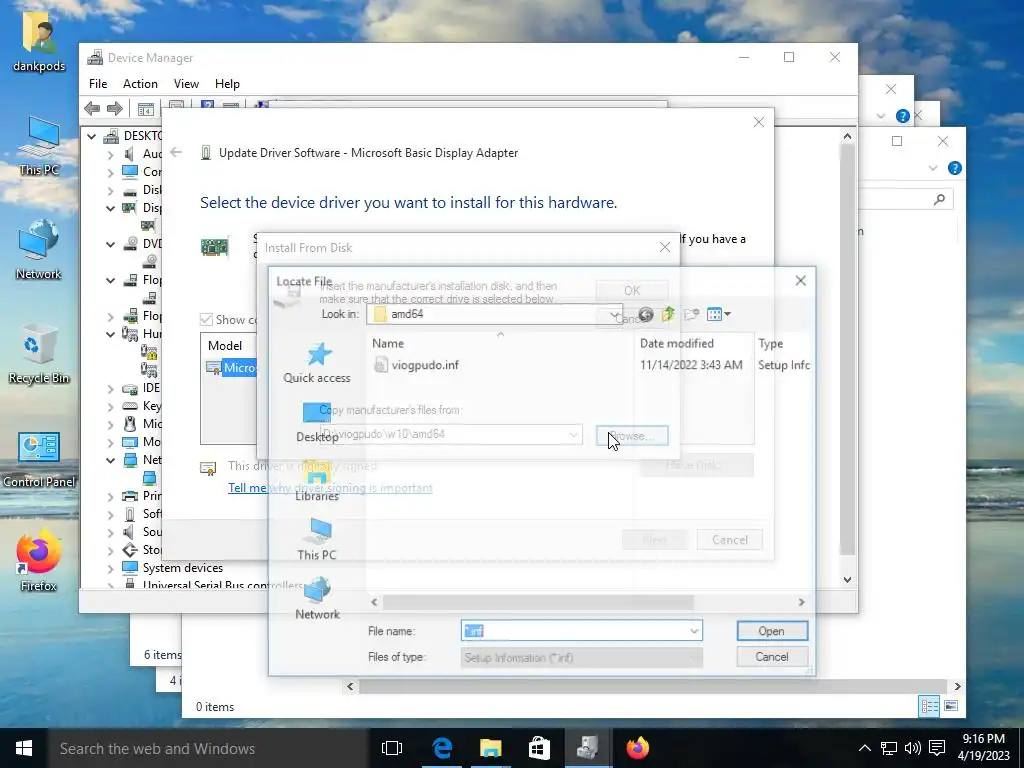Open Network desktop icon
Image resolution: width=1024 pixels, height=768 pixels.
pos(39,250)
